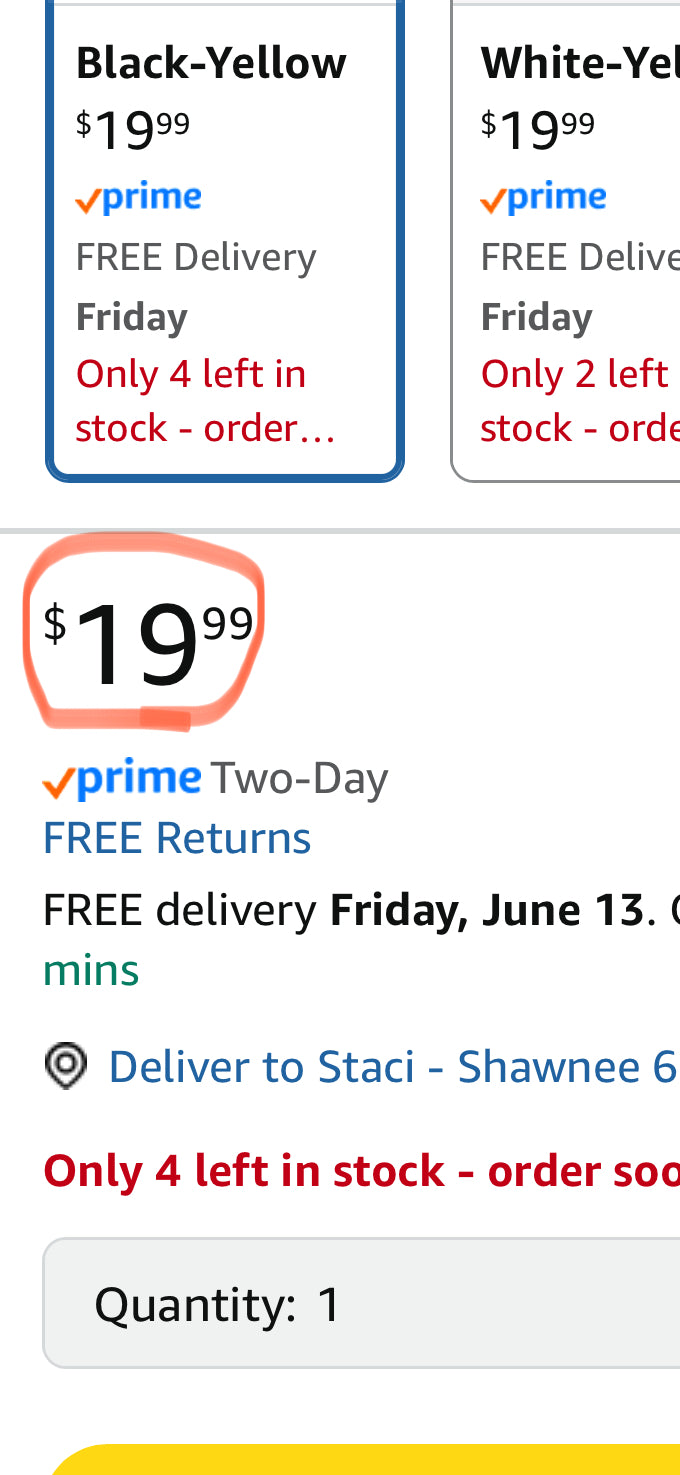The width and height of the screenshot is (680, 1475).
Task: Tap 'FREE Delivery' text in Black-Yellow card
Action: 196,257
